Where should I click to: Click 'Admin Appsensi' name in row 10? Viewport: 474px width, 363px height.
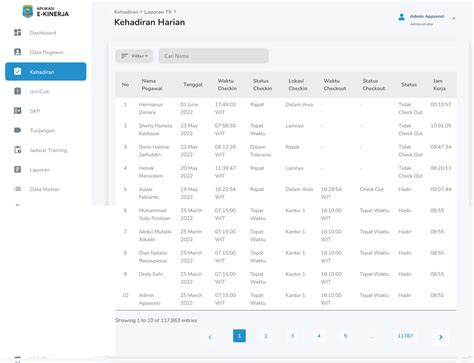click(x=149, y=299)
